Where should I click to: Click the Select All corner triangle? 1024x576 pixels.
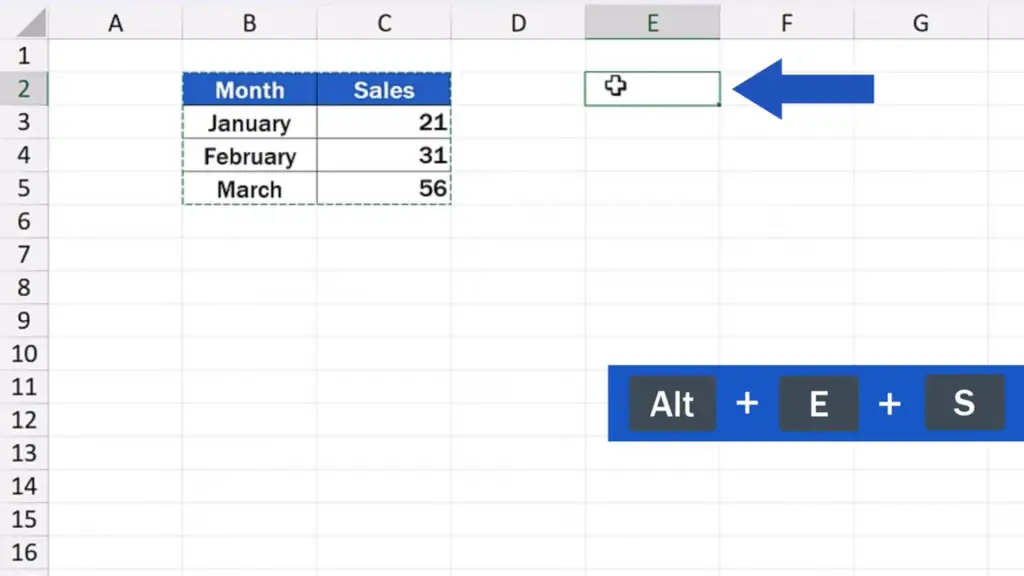click(x=31, y=23)
